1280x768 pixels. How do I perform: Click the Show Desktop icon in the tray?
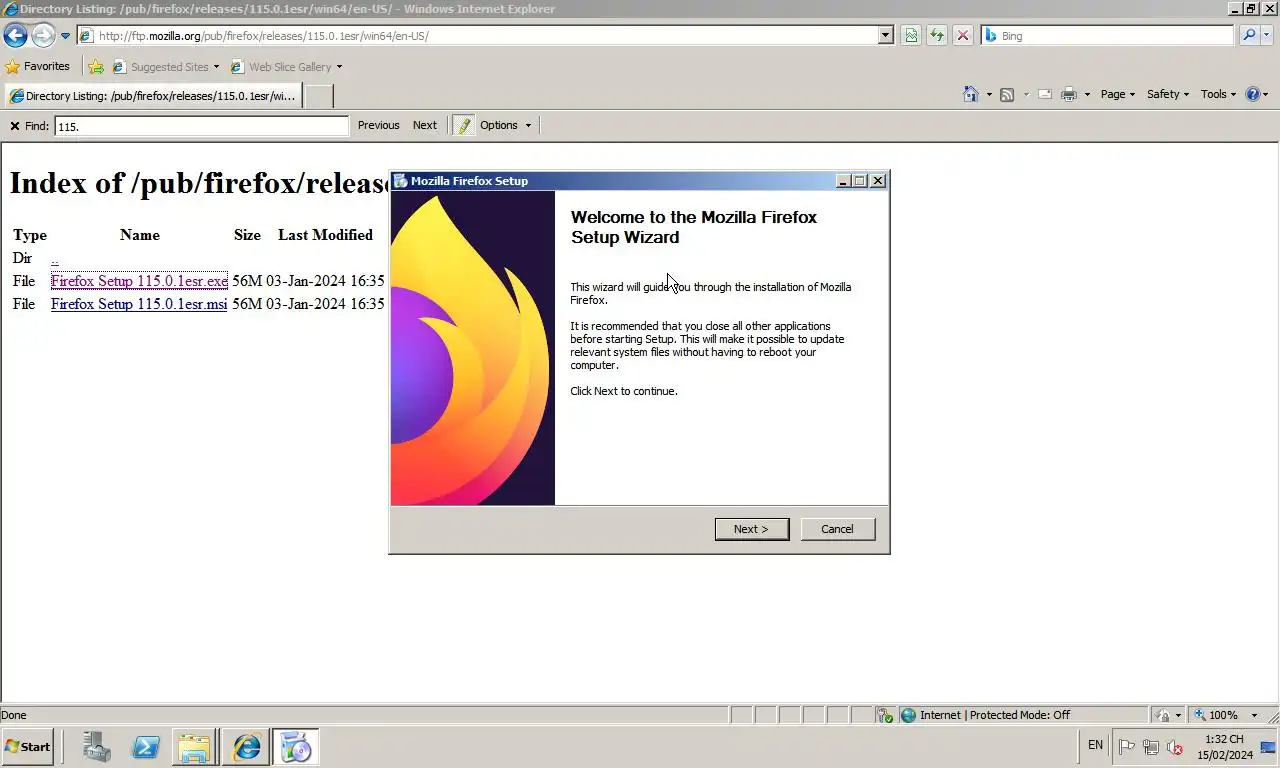(1269, 747)
